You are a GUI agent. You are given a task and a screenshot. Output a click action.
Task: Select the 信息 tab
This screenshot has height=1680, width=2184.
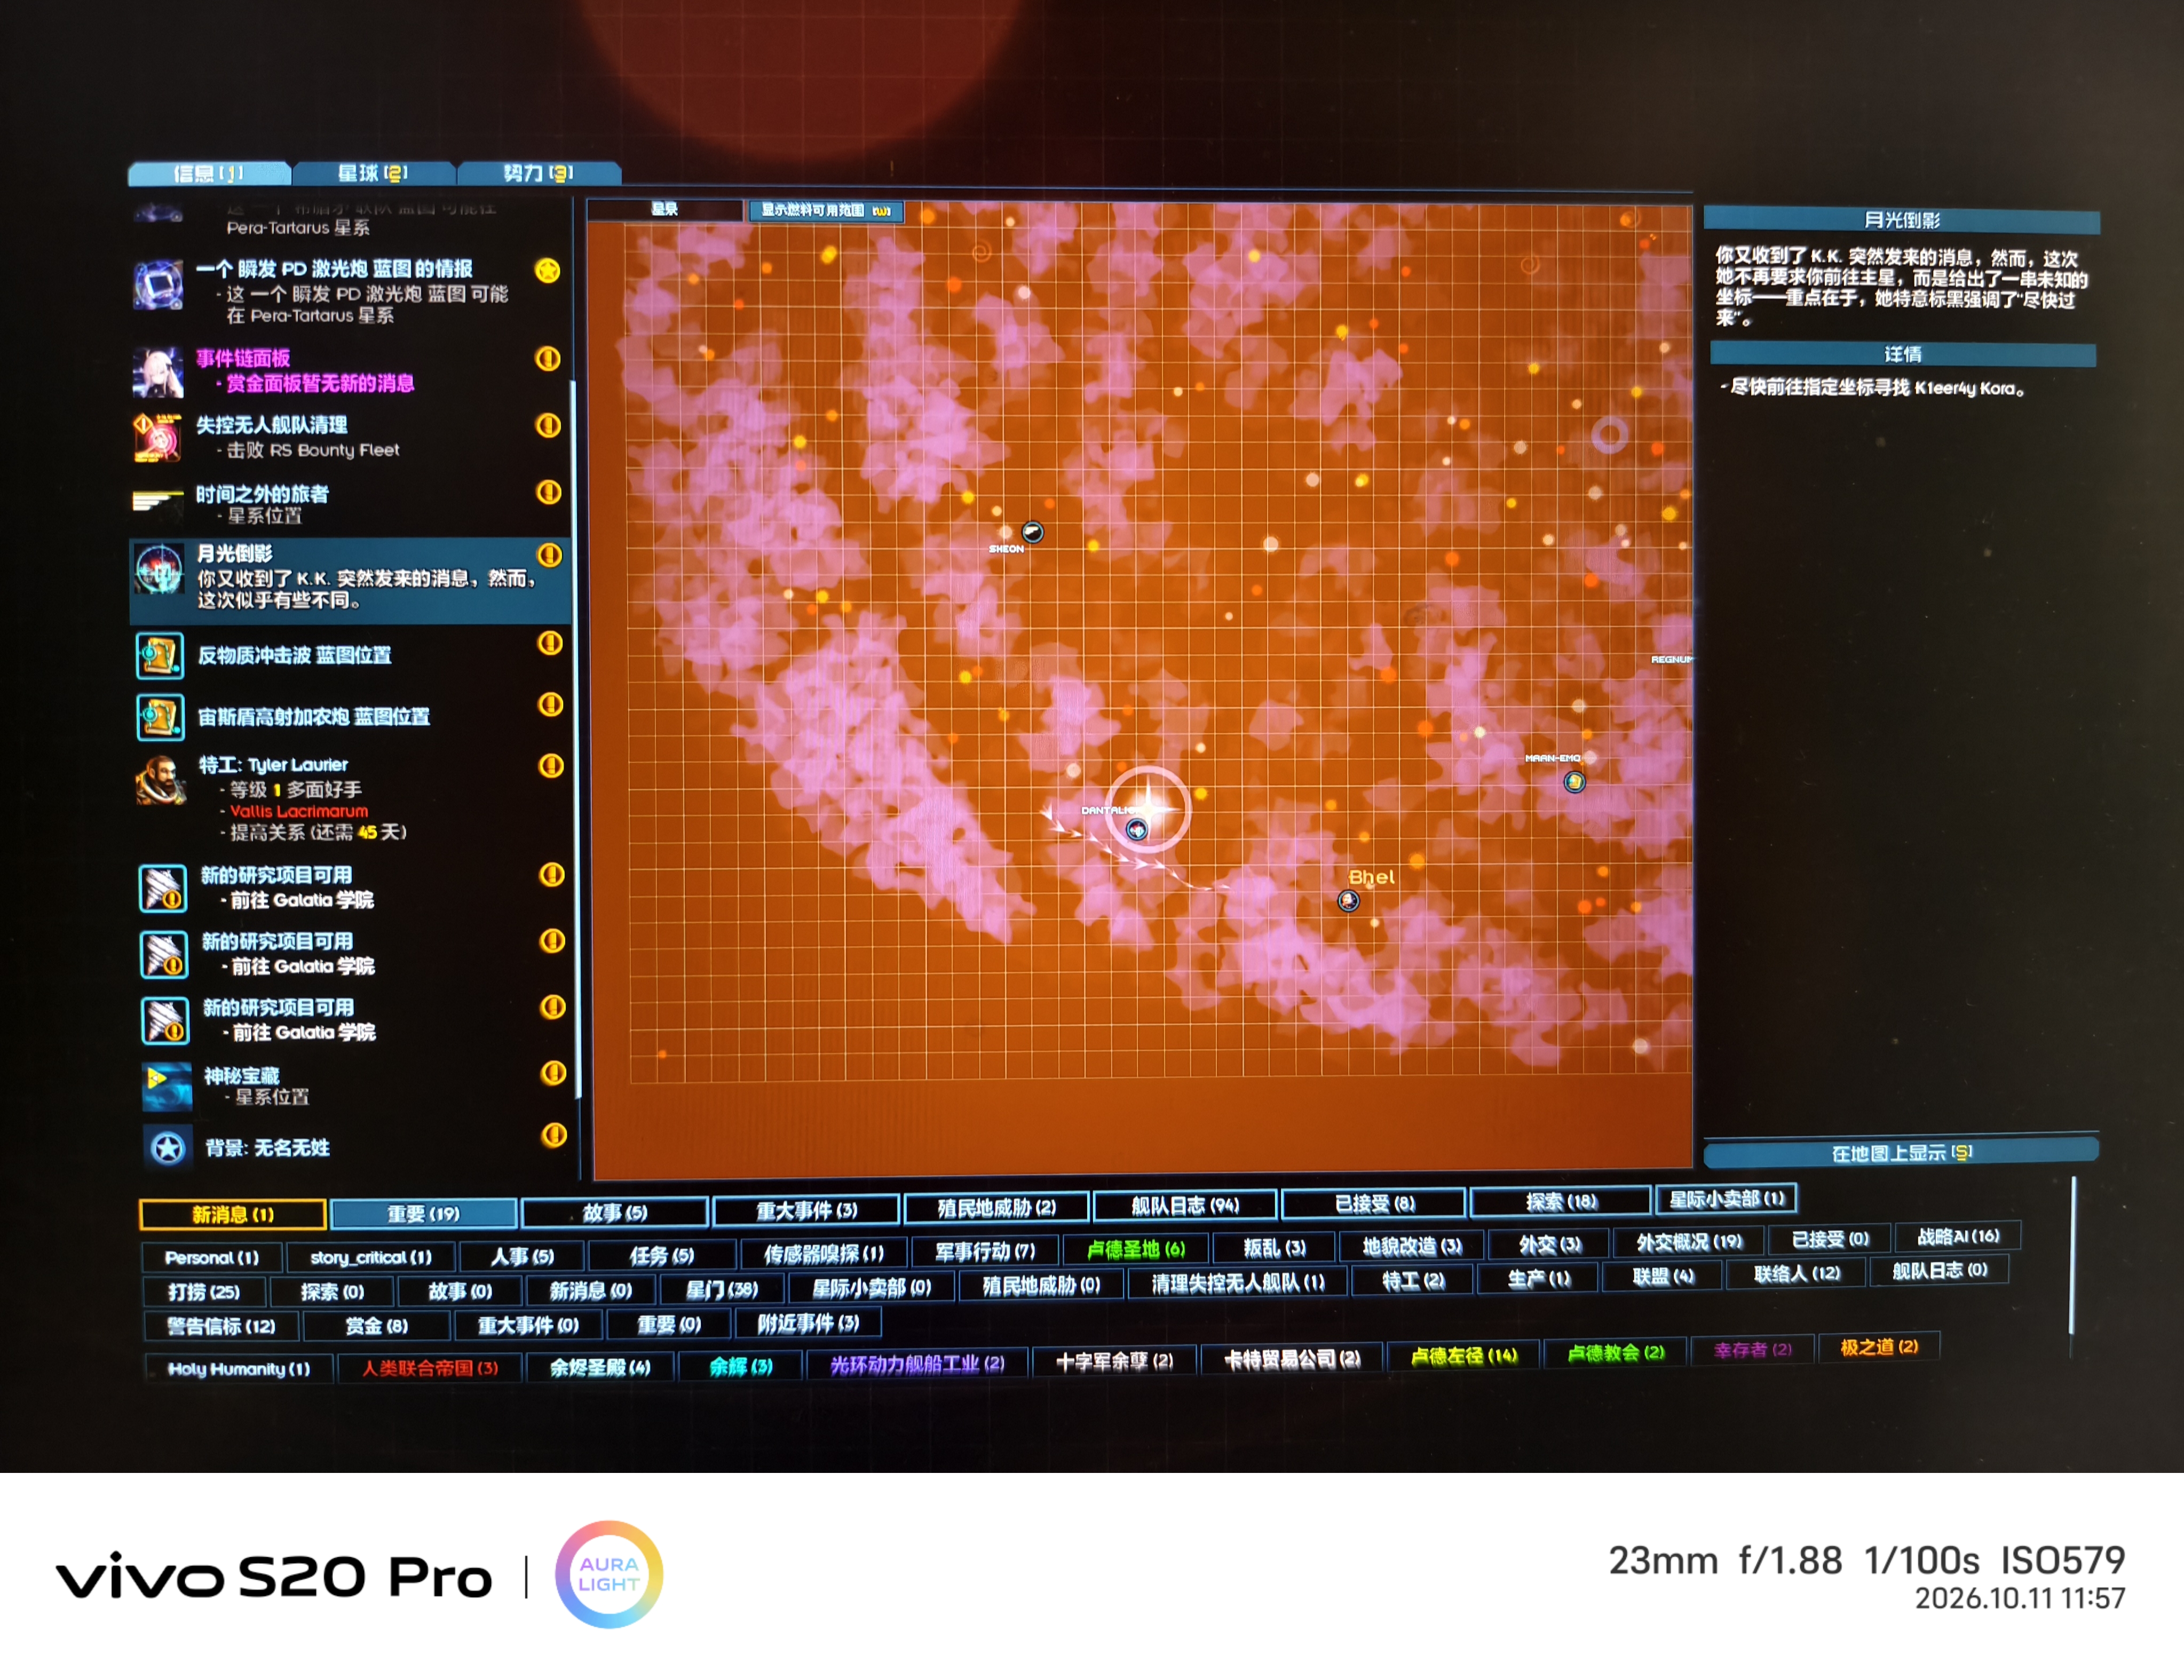coord(209,173)
